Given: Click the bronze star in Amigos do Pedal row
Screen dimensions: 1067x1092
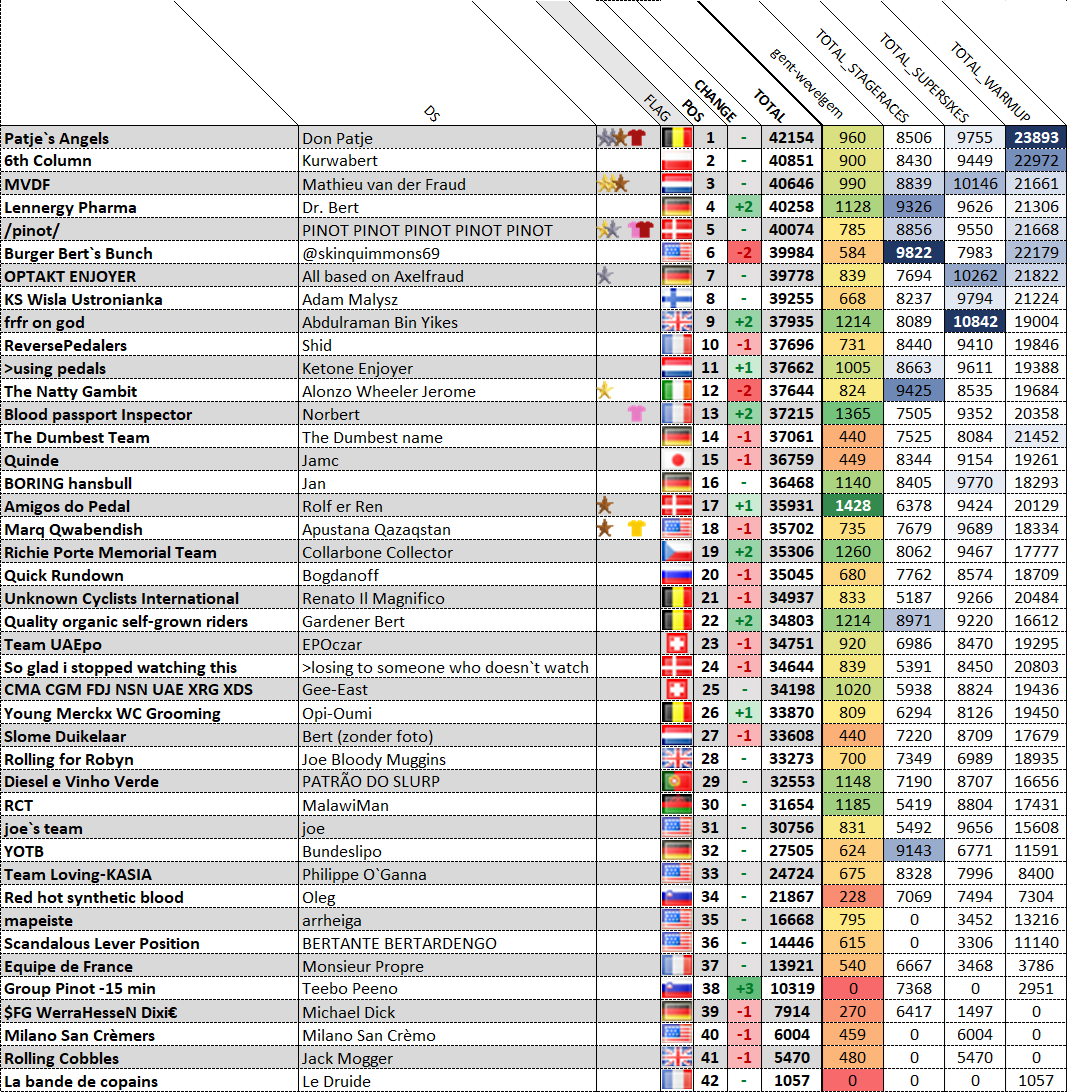Looking at the screenshot, I should (605, 505).
